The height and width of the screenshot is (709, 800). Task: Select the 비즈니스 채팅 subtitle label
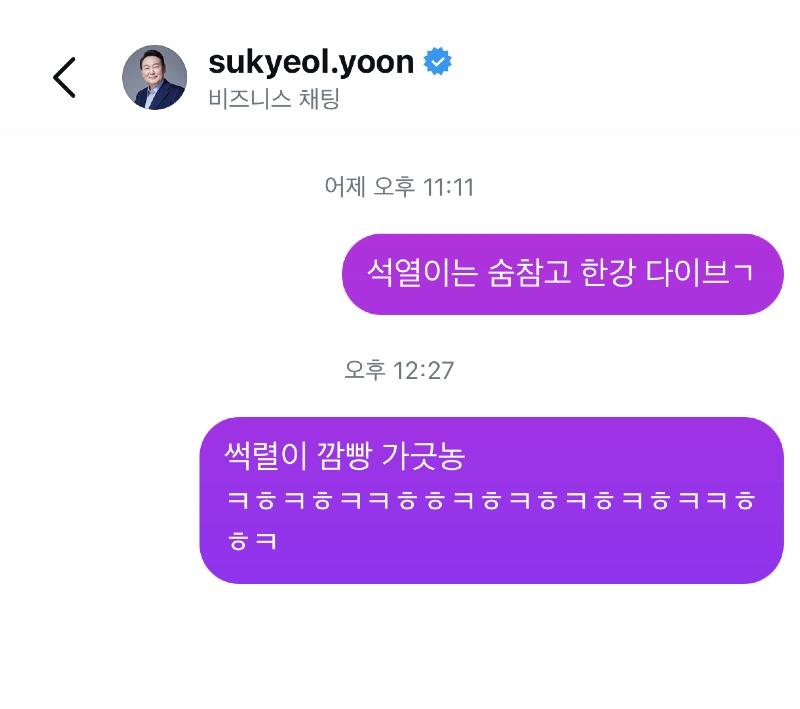[x=274, y=98]
